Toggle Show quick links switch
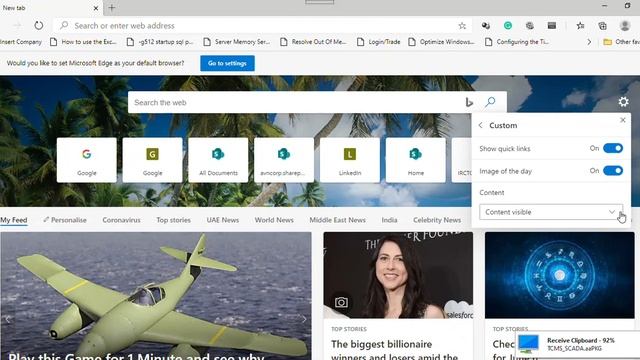 pos(613,148)
